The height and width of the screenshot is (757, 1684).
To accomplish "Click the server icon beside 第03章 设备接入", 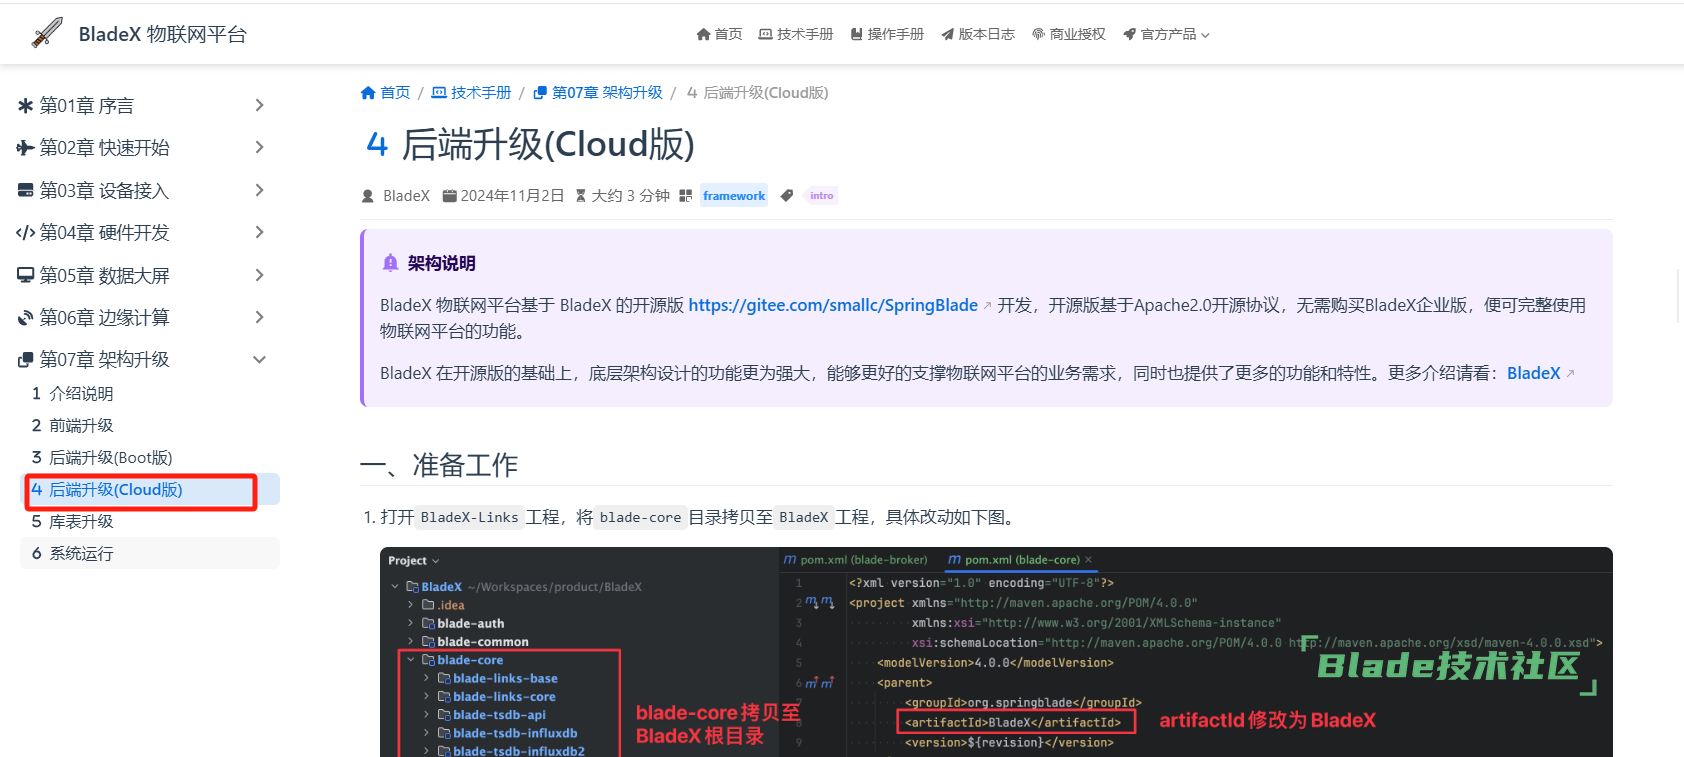I will click(x=26, y=190).
